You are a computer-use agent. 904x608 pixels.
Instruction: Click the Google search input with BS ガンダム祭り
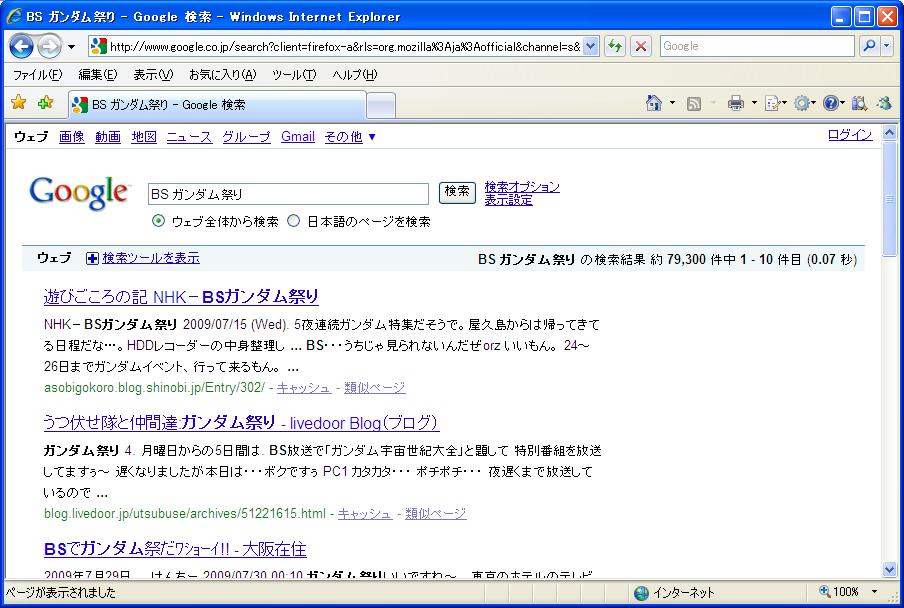[x=288, y=194]
